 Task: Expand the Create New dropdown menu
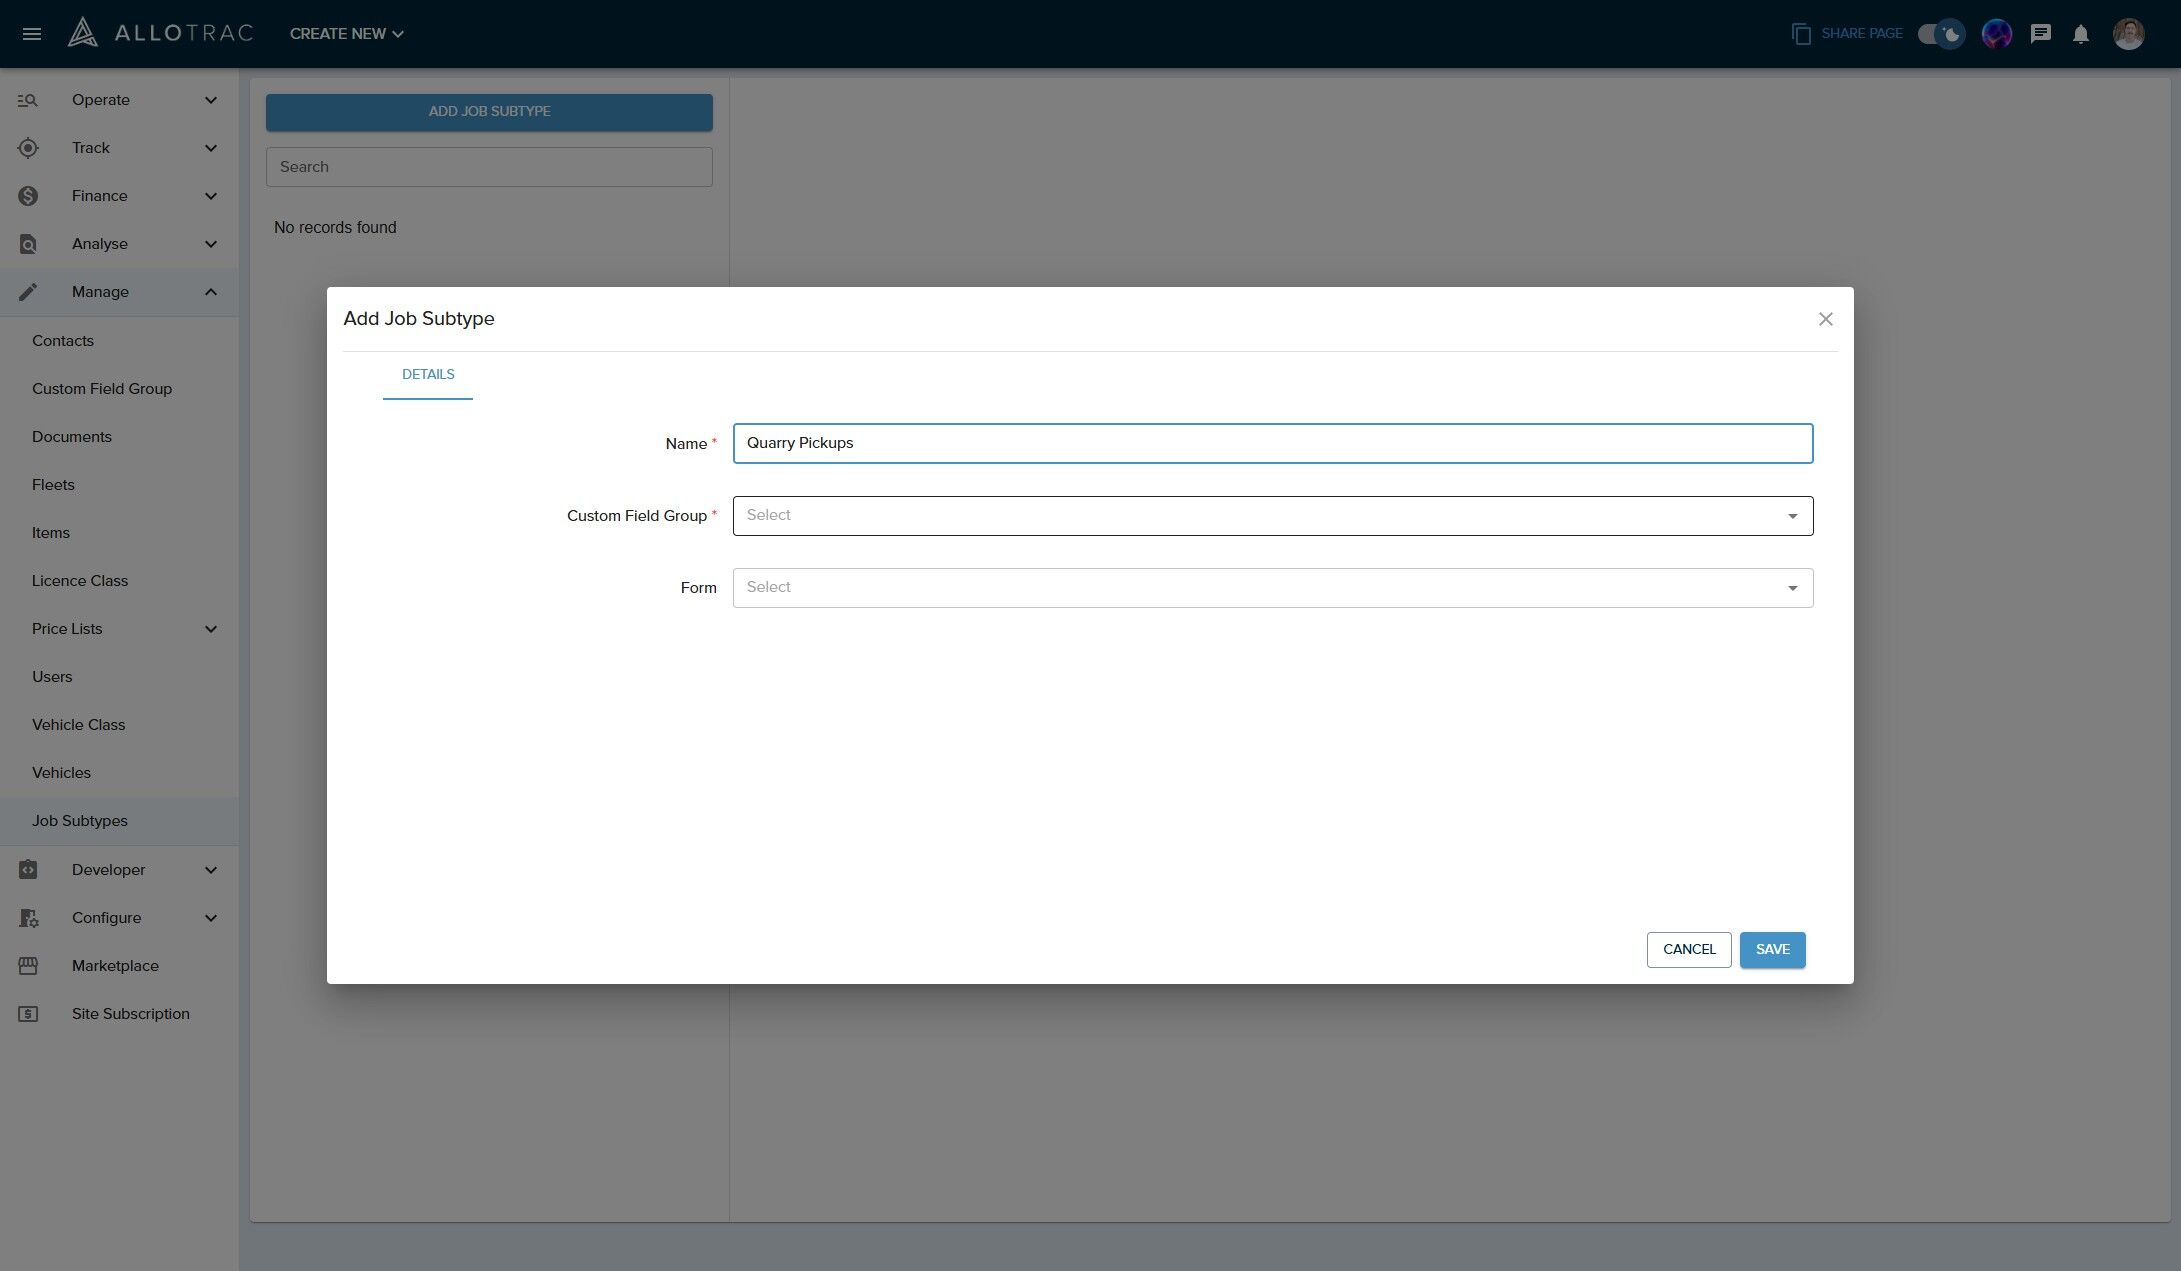(x=346, y=34)
